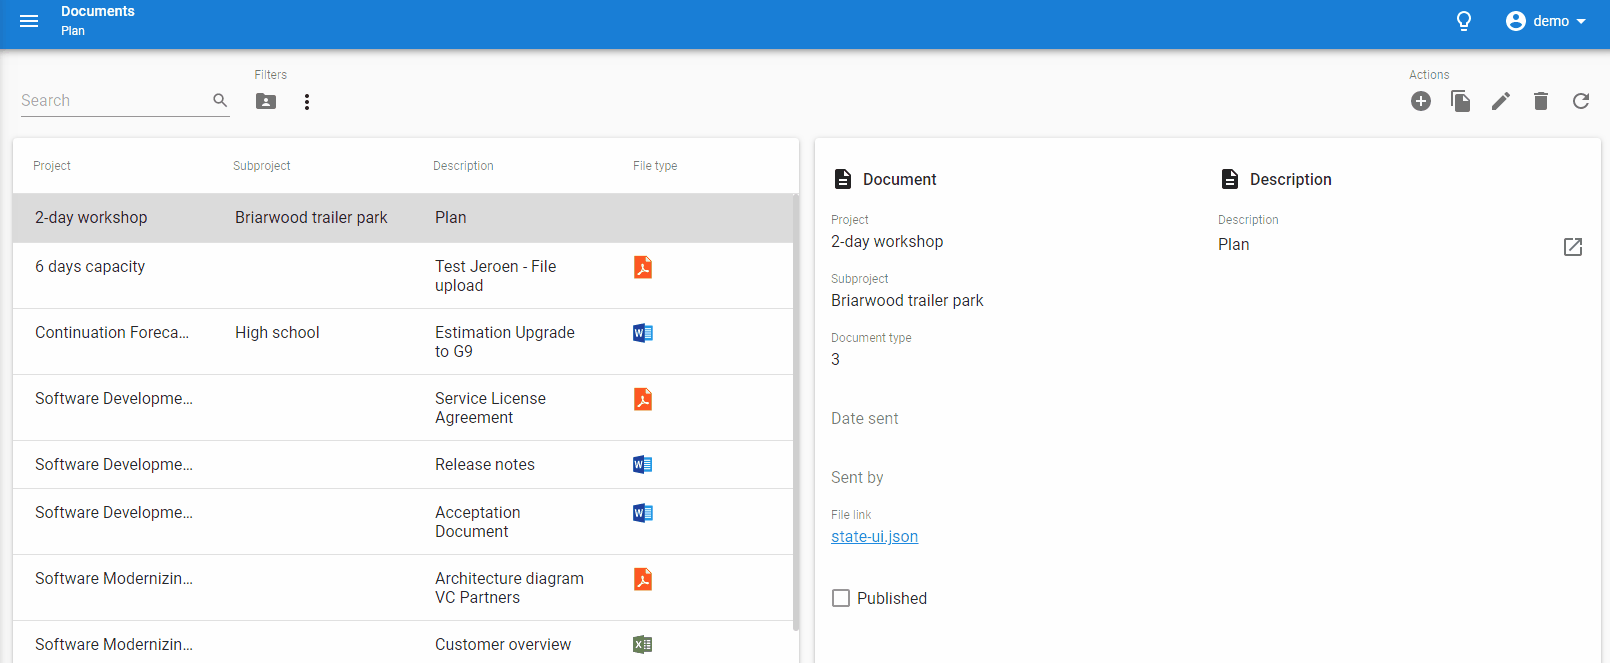Click the documents list vertical scrollbar
The height and width of the screenshot is (663, 1610).
pyautogui.click(x=796, y=413)
